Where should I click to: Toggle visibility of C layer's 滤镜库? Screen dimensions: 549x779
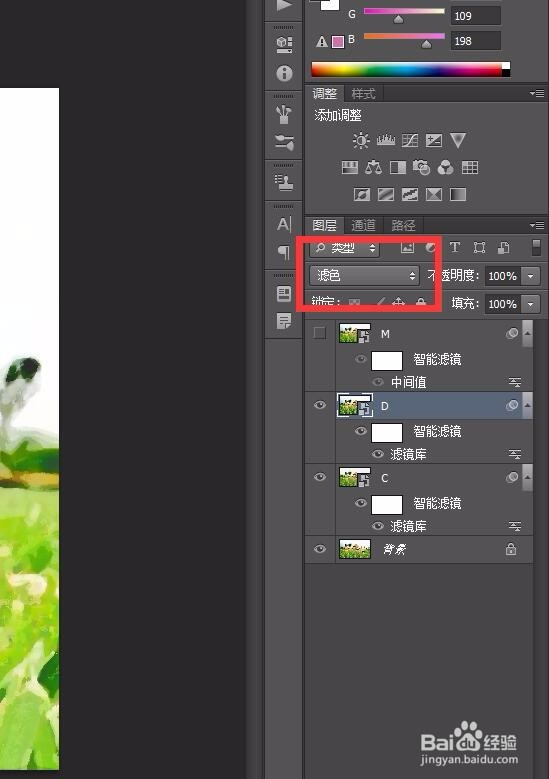tap(378, 526)
